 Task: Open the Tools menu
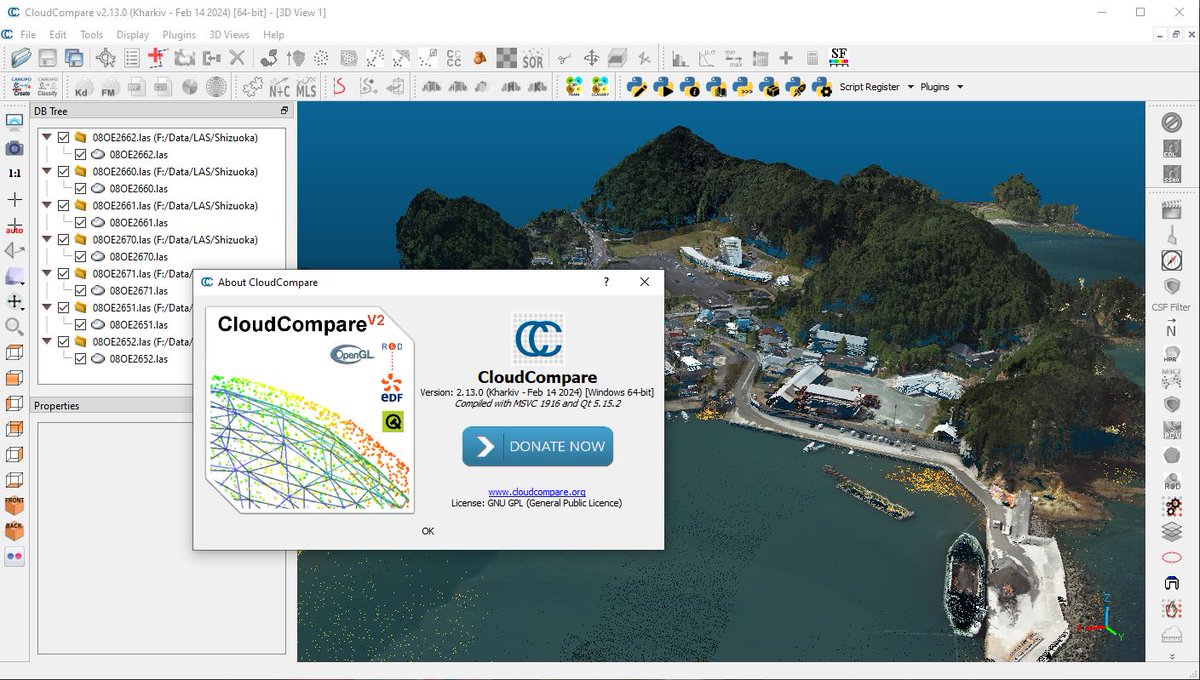click(x=92, y=34)
